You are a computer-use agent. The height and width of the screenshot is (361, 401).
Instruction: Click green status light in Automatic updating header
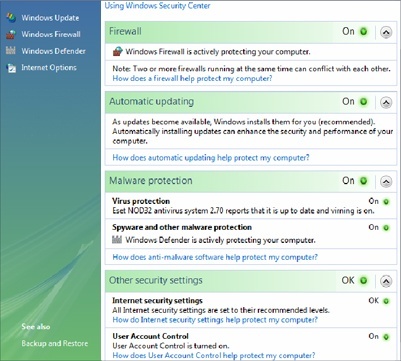click(363, 102)
